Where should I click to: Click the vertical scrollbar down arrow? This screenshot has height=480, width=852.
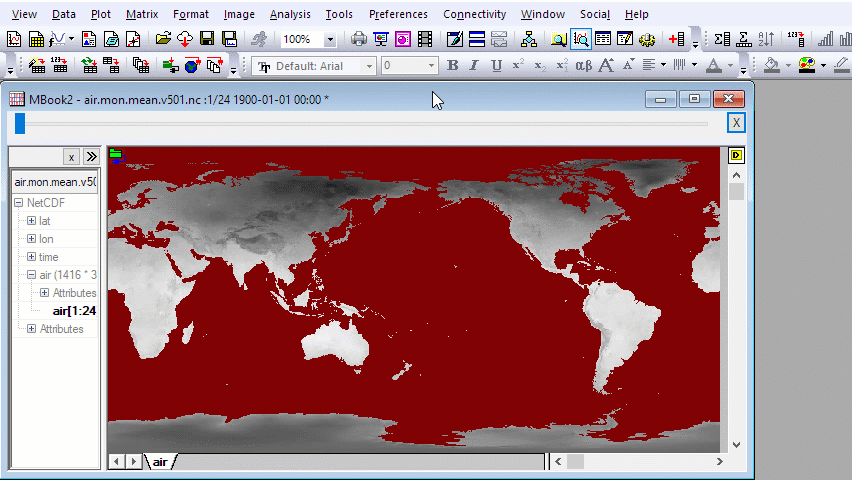(x=736, y=445)
